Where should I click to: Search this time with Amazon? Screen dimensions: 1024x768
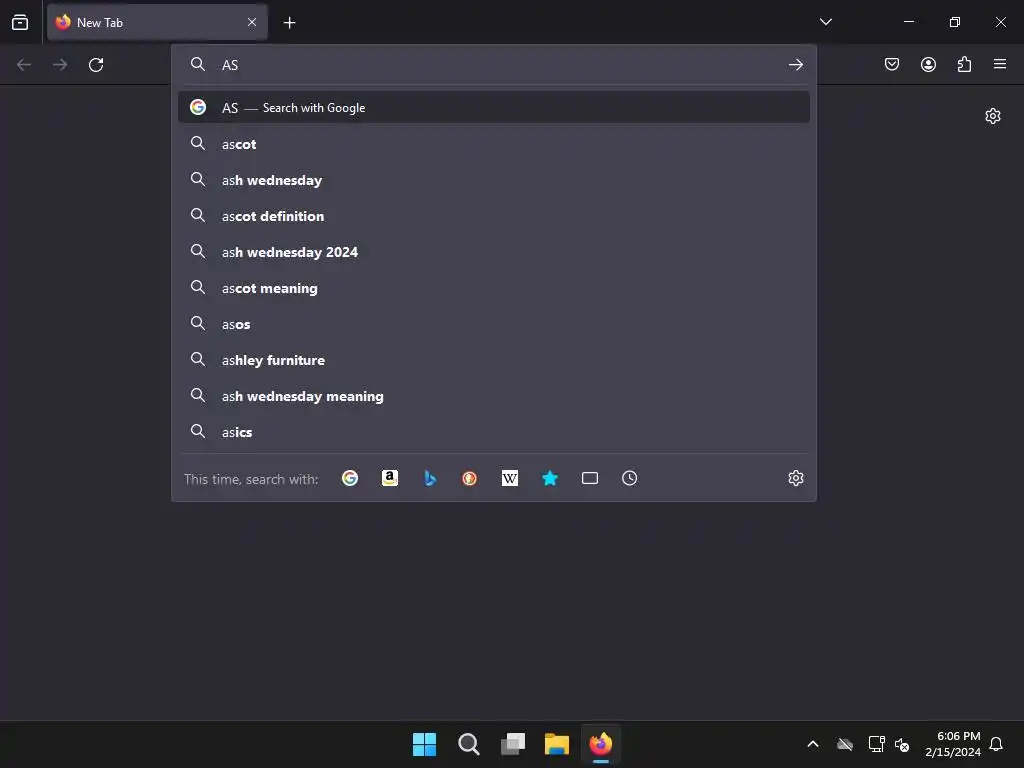click(390, 478)
